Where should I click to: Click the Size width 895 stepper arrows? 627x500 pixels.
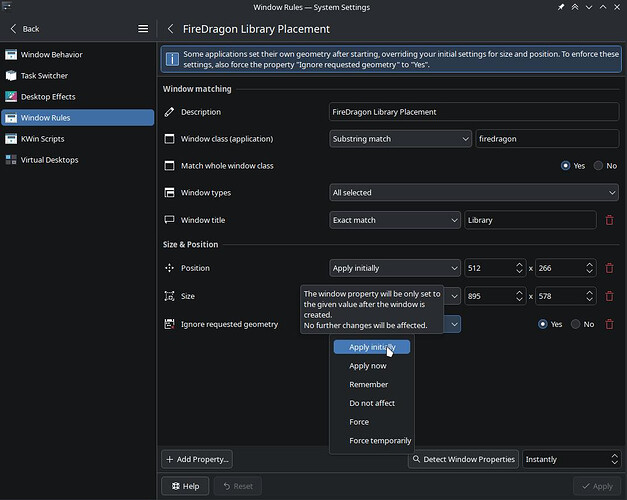tap(519, 296)
